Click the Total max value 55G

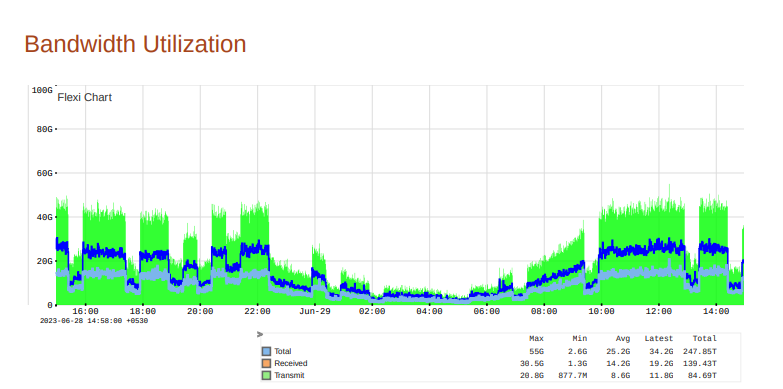click(536, 352)
